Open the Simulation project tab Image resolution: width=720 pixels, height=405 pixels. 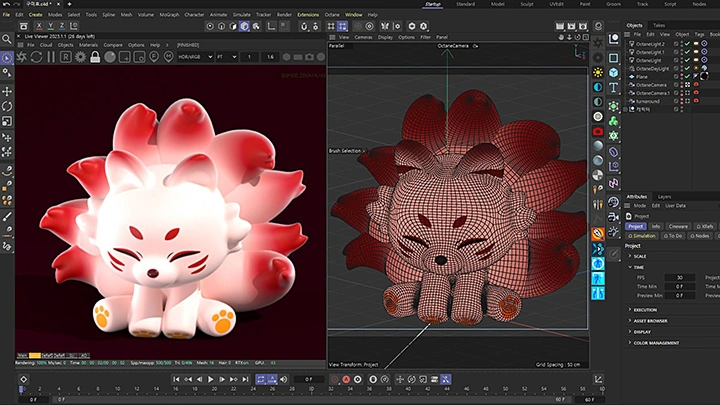tap(641, 236)
